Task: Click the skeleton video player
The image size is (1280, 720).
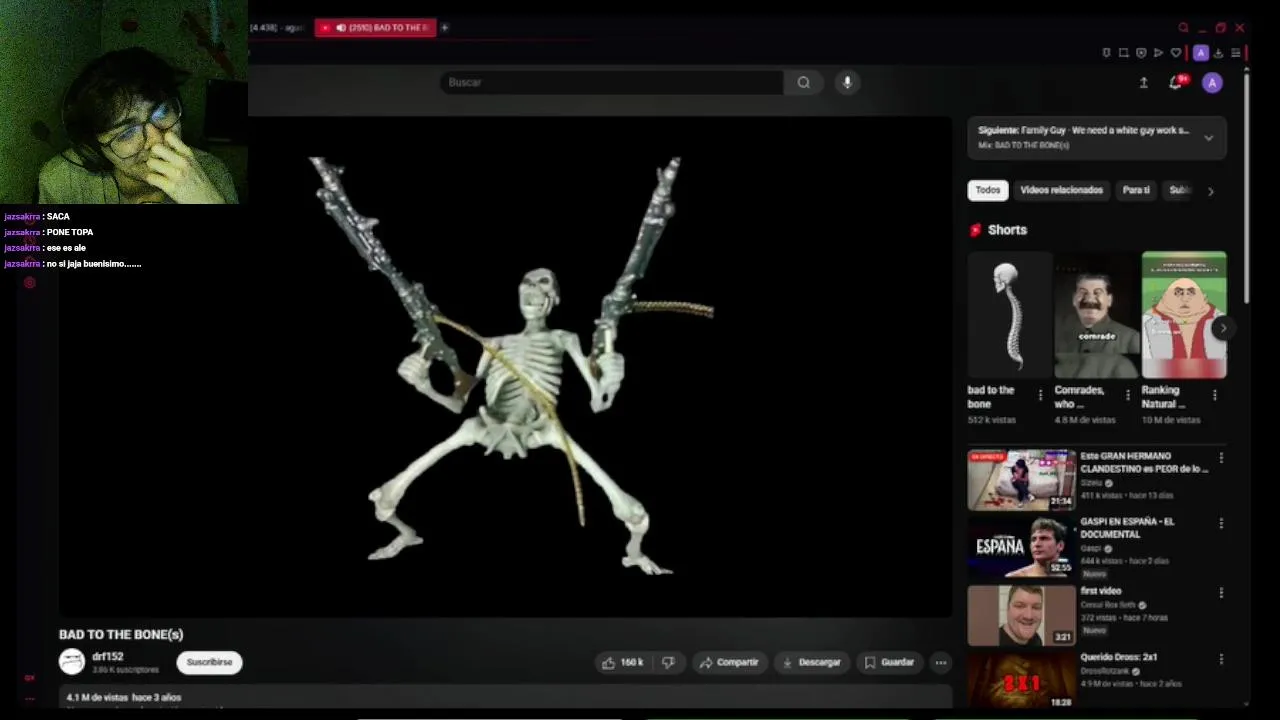Action: click(505, 366)
